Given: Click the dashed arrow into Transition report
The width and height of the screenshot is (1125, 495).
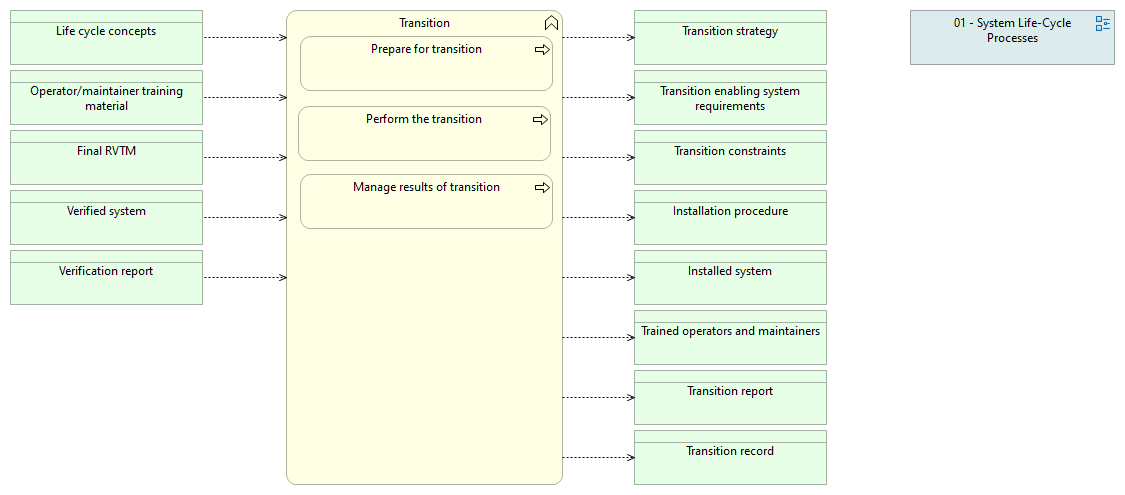Looking at the screenshot, I should pos(598,397).
